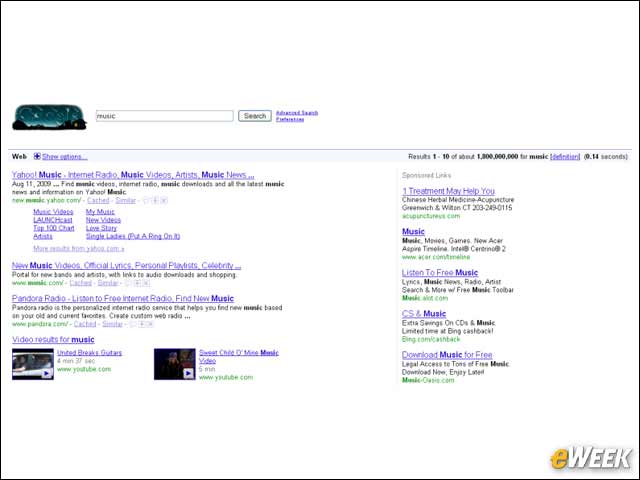Click Bing.com/cashback ad URL
This screenshot has height=480, width=640.
click(x=431, y=340)
